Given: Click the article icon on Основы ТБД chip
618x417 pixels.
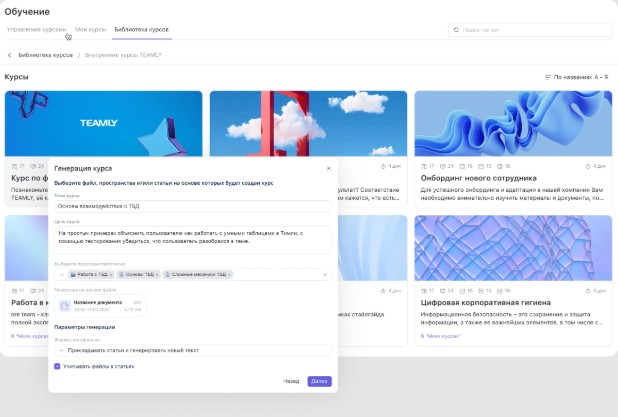Looking at the screenshot, I should coord(121,275).
